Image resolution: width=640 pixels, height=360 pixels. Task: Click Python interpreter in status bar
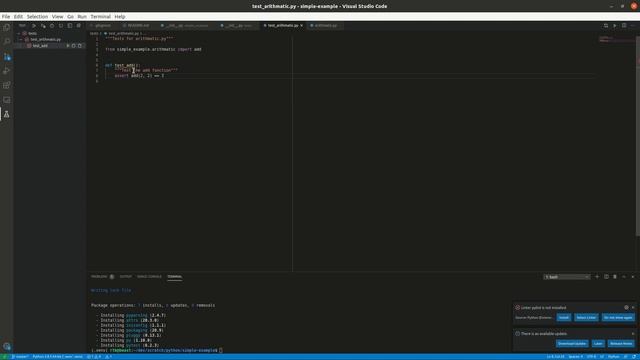[x=58, y=357]
